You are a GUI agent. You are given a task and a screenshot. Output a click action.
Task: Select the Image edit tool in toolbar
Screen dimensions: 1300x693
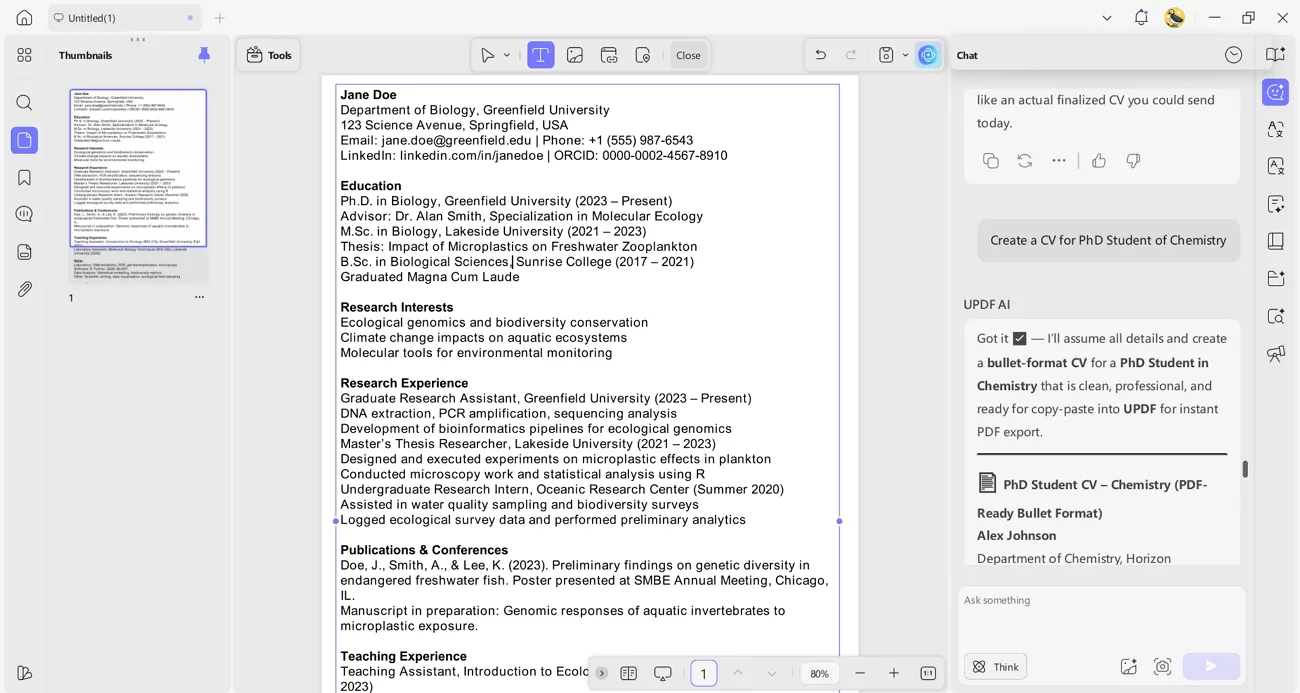575,55
